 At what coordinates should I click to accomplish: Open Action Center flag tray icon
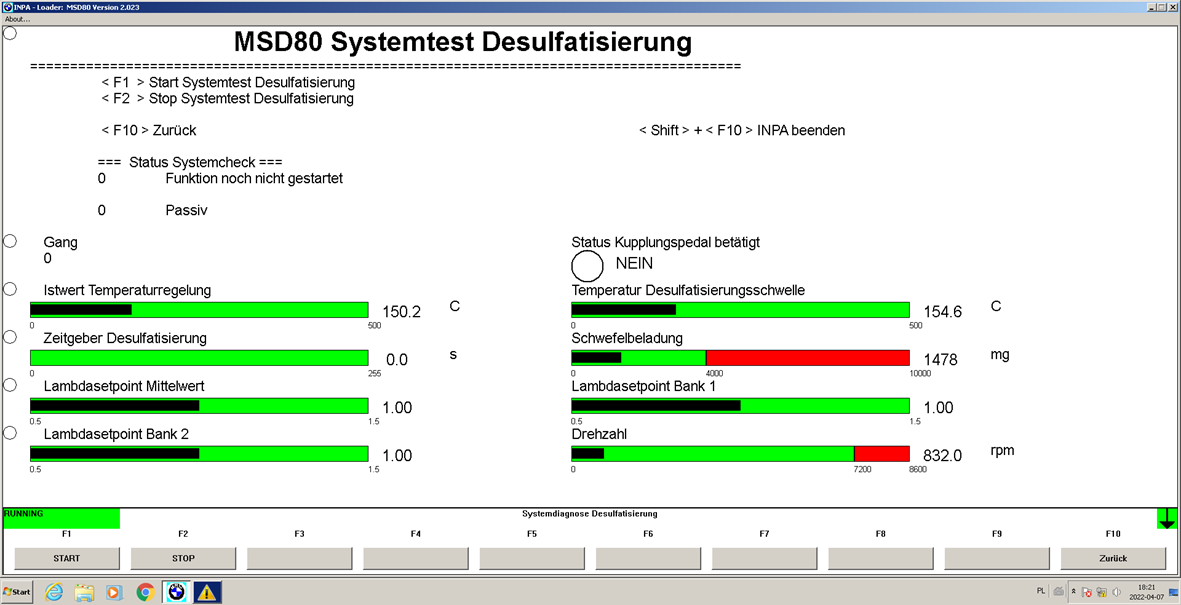pyautogui.click(x=1088, y=592)
